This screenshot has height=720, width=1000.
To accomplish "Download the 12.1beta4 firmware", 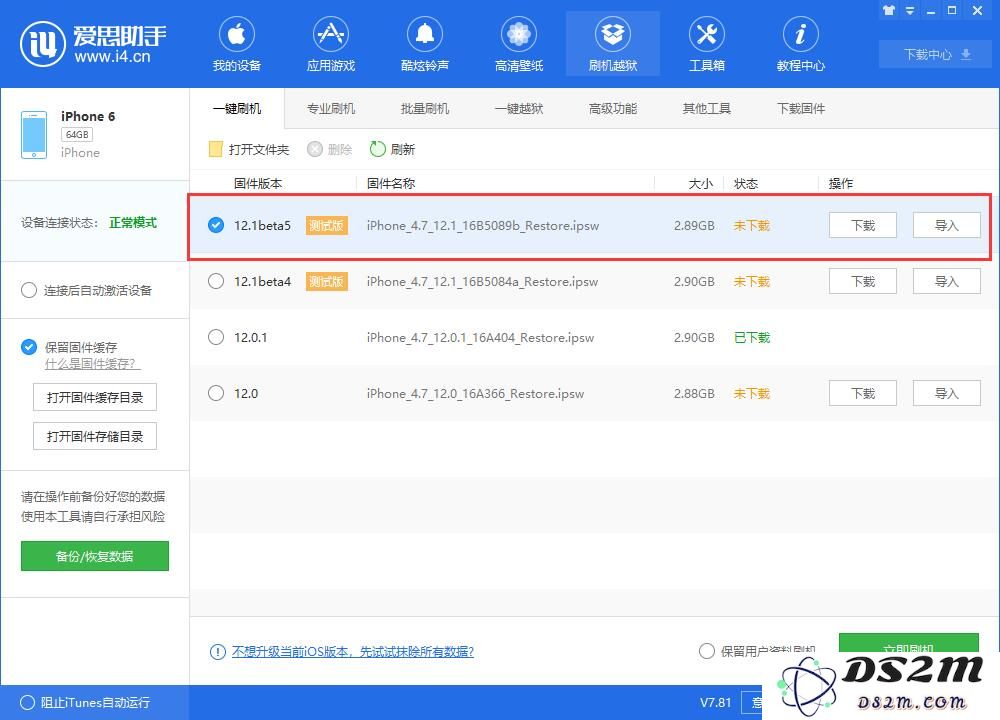I will point(863,281).
